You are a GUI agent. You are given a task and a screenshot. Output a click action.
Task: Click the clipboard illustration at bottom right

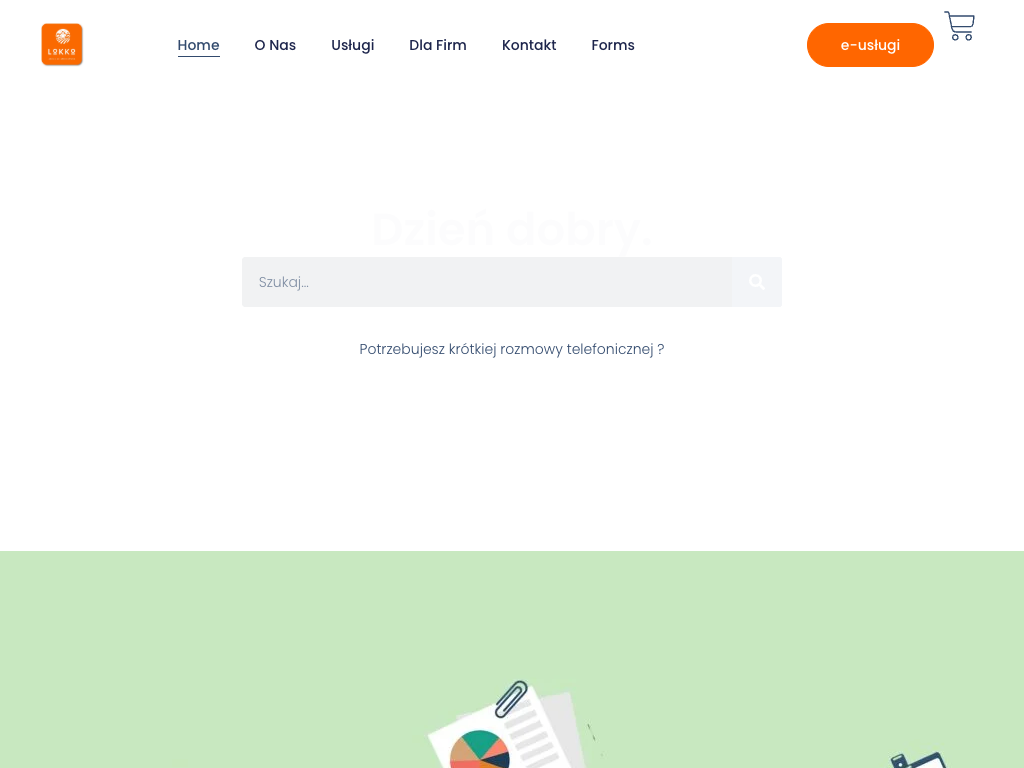pyautogui.click(x=919, y=760)
